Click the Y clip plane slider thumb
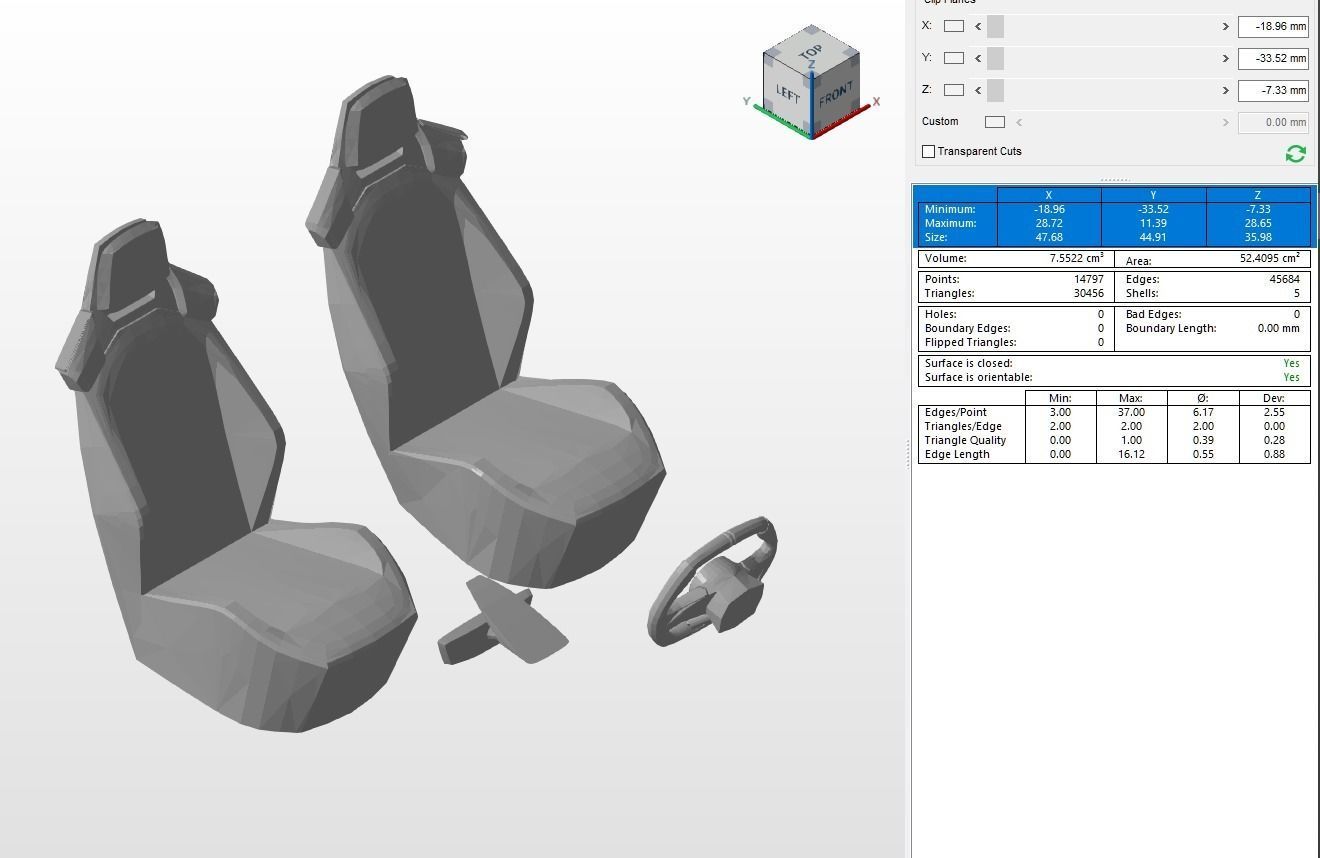Image resolution: width=1320 pixels, height=858 pixels. (x=995, y=59)
